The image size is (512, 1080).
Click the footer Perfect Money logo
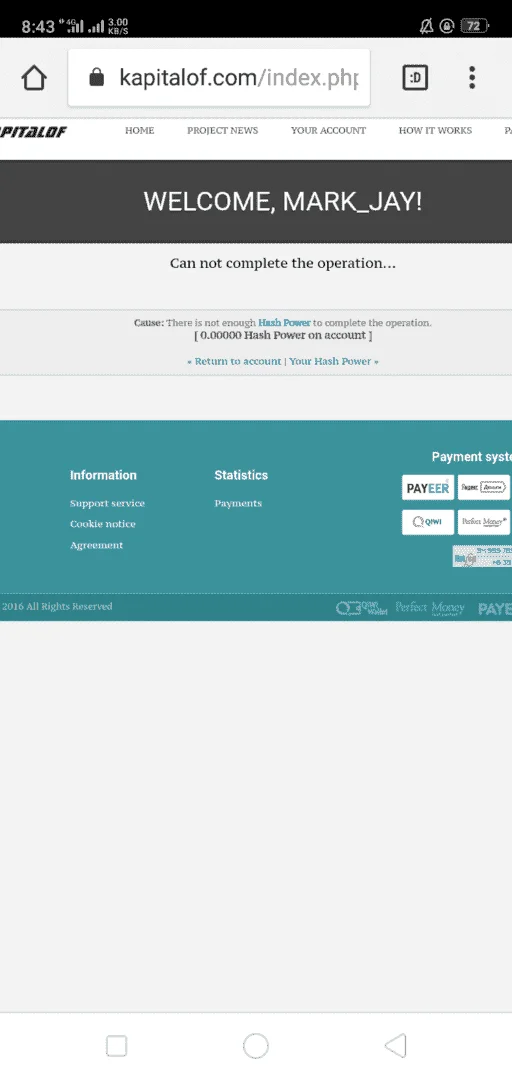430,608
